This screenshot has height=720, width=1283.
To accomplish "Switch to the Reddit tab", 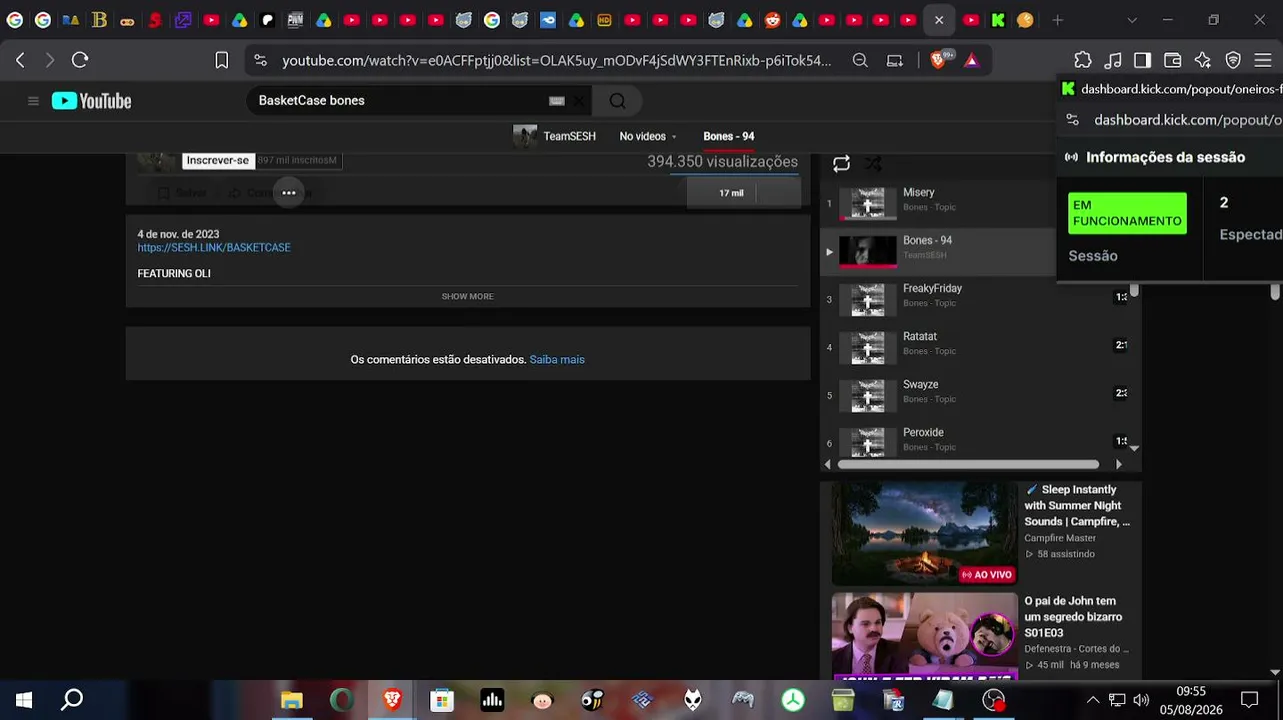I will (x=773, y=20).
